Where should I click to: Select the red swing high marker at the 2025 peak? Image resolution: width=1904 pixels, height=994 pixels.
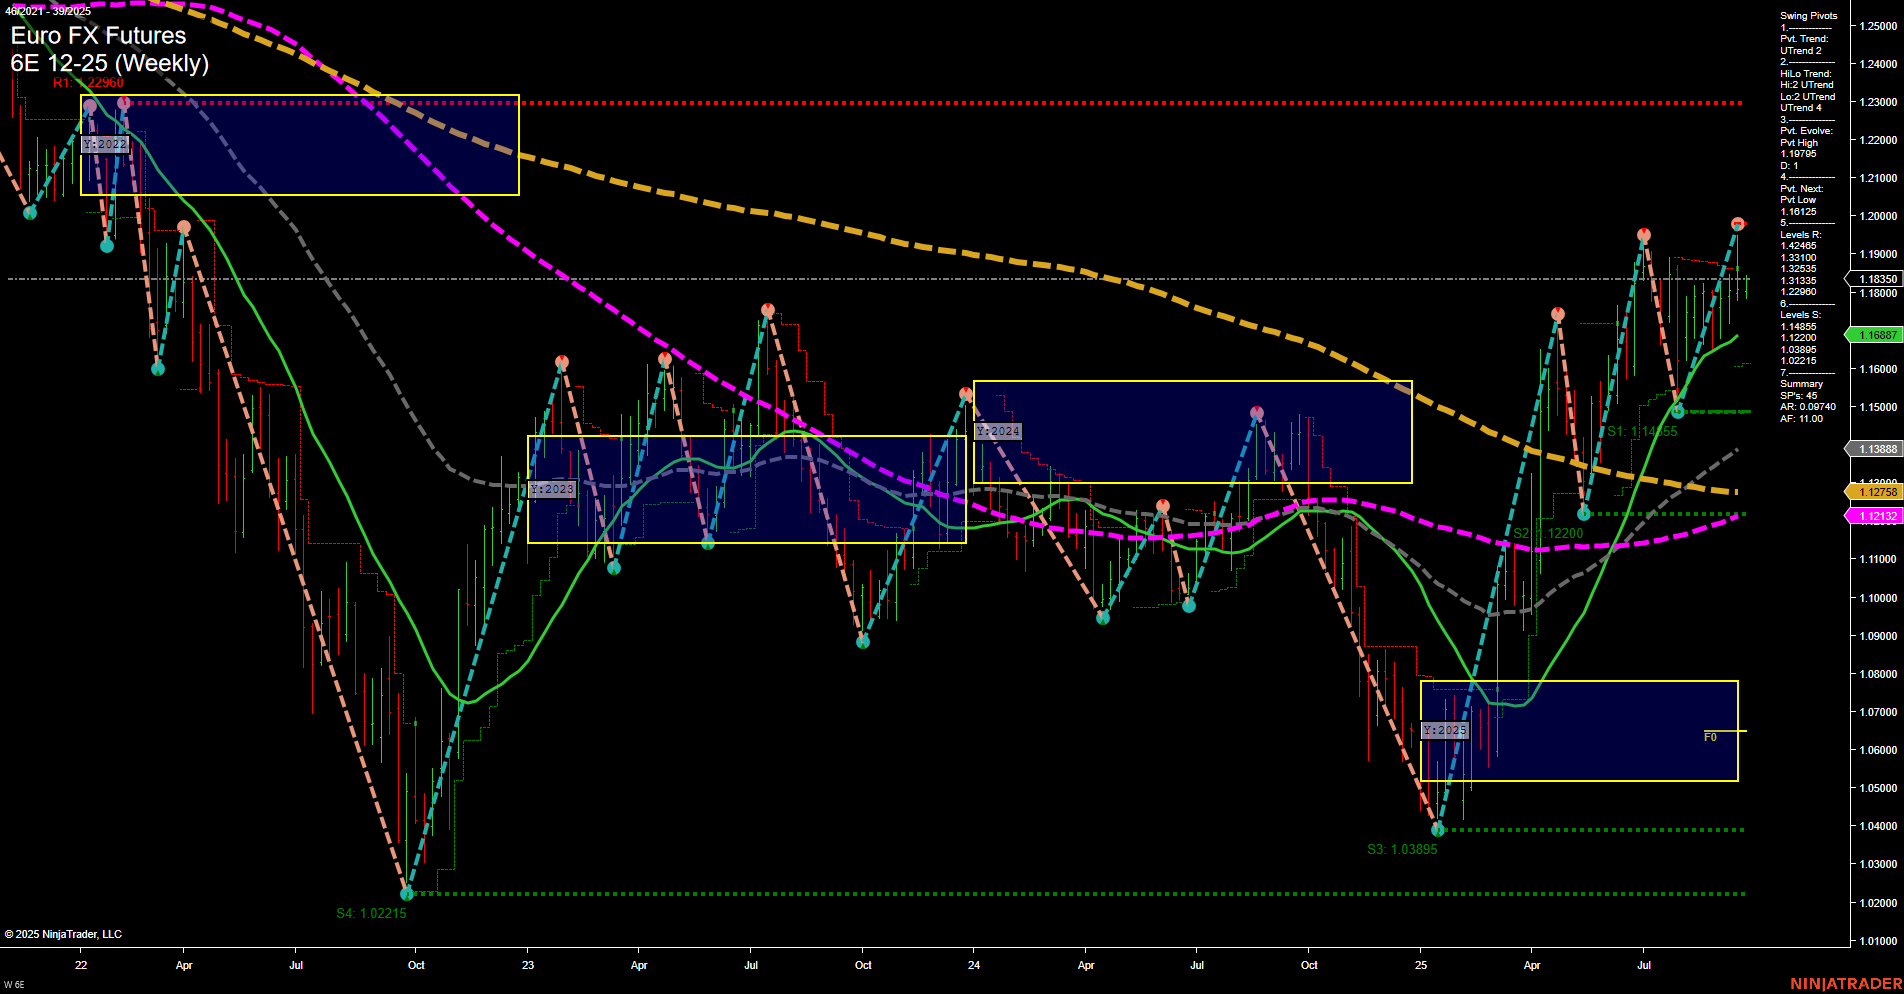coord(1738,223)
